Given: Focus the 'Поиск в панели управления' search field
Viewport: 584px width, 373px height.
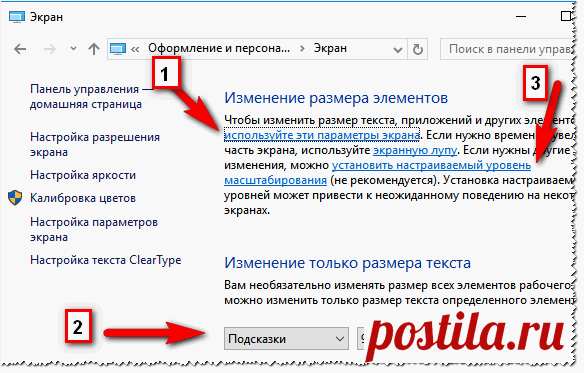Looking at the screenshot, I should click(506, 49).
